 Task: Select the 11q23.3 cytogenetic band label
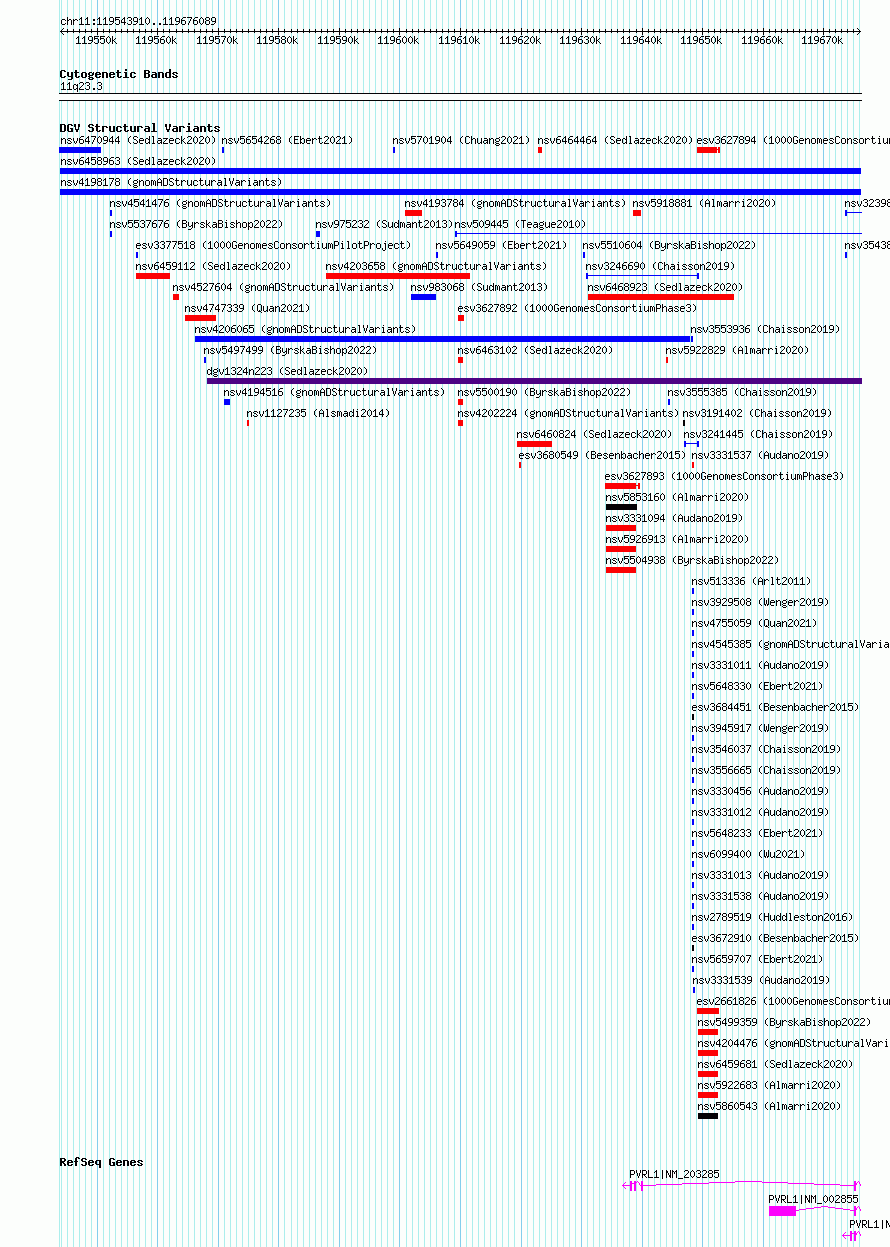tap(80, 86)
